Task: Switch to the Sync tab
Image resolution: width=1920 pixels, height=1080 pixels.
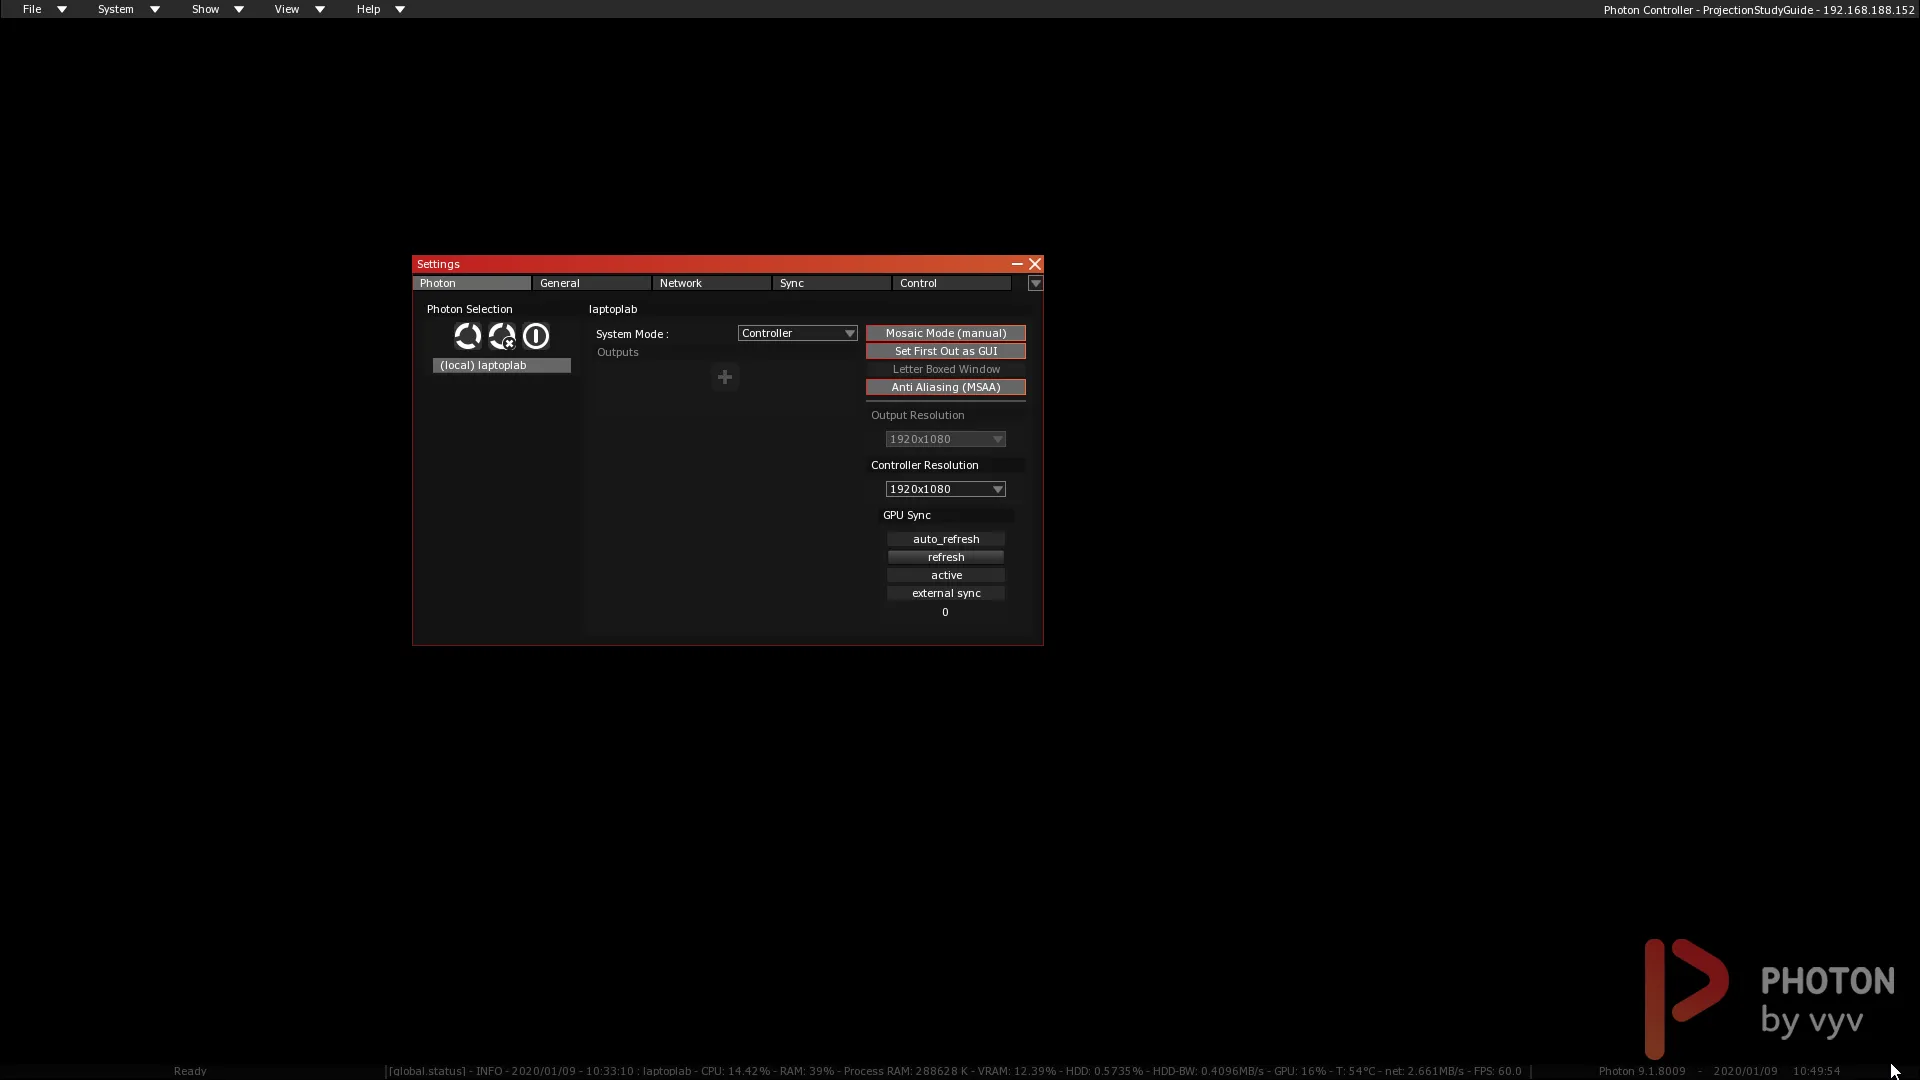Action: click(832, 283)
